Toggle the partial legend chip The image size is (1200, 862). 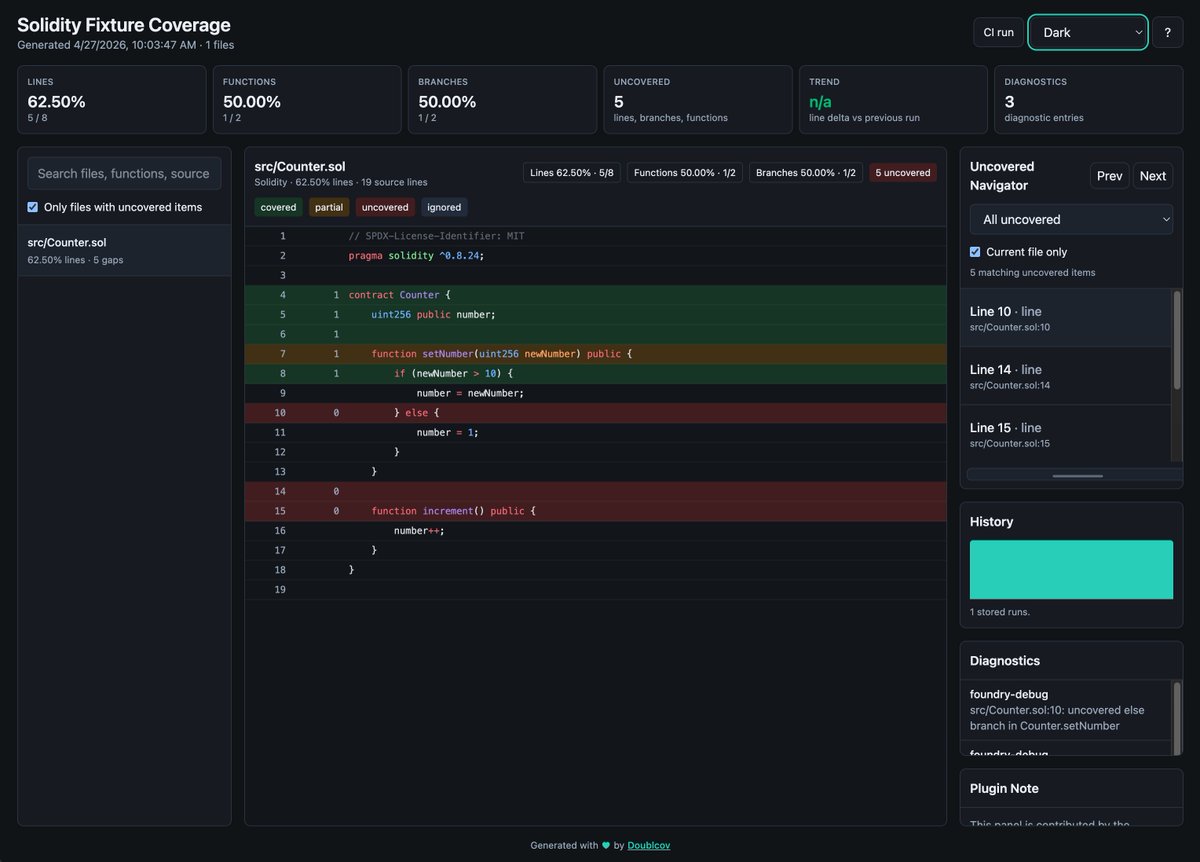(329, 207)
